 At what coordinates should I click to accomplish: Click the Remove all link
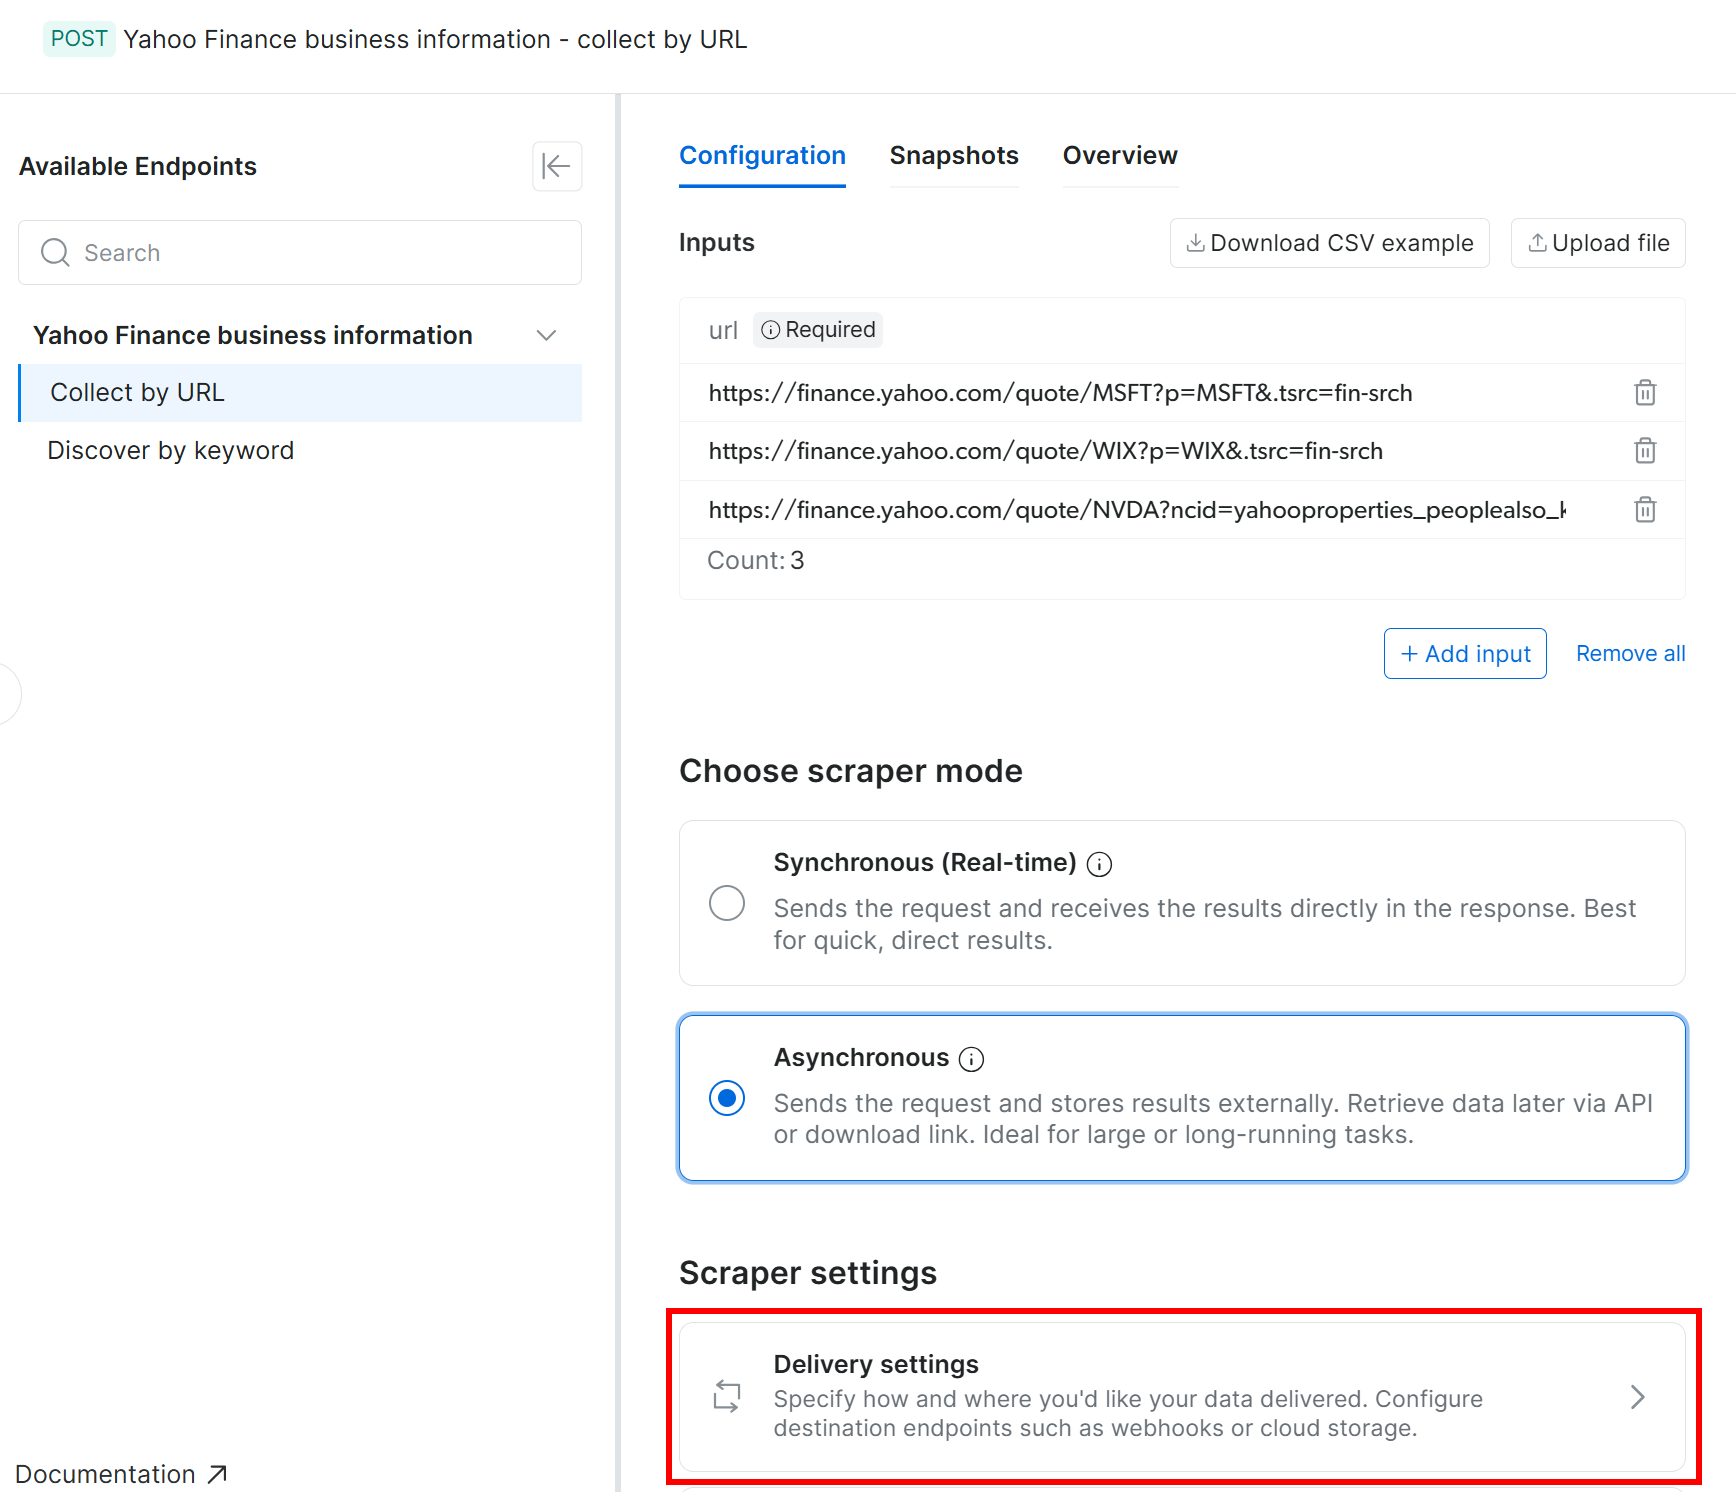pyautogui.click(x=1630, y=654)
